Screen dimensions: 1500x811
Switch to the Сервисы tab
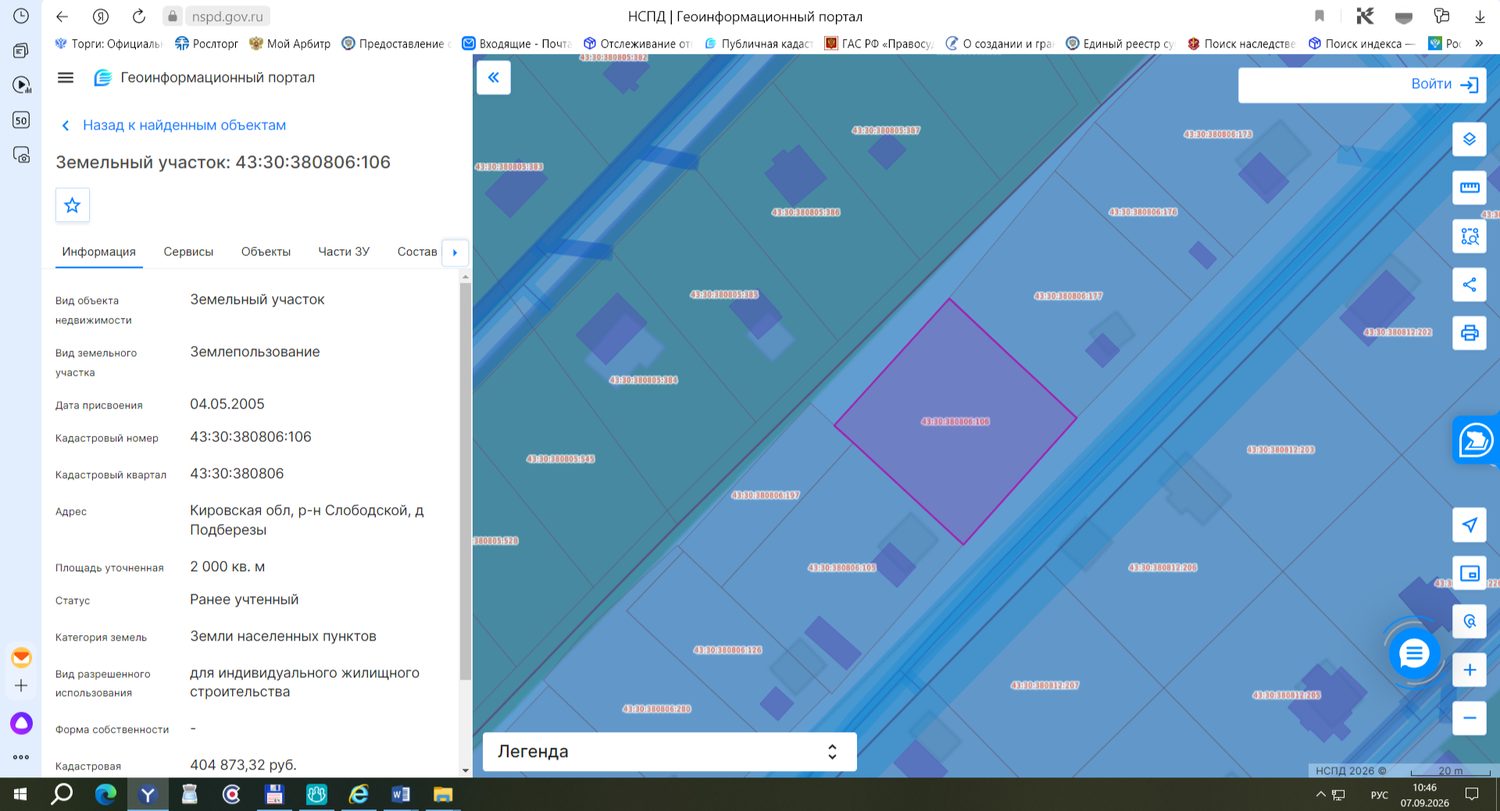(x=189, y=252)
